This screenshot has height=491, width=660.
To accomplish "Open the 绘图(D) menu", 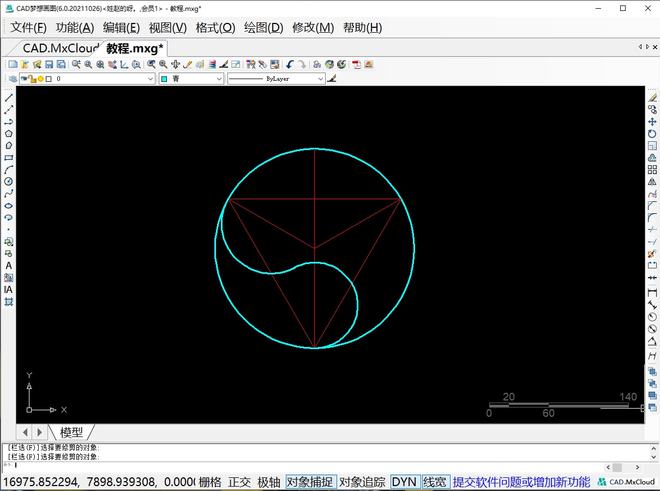I will click(x=264, y=28).
